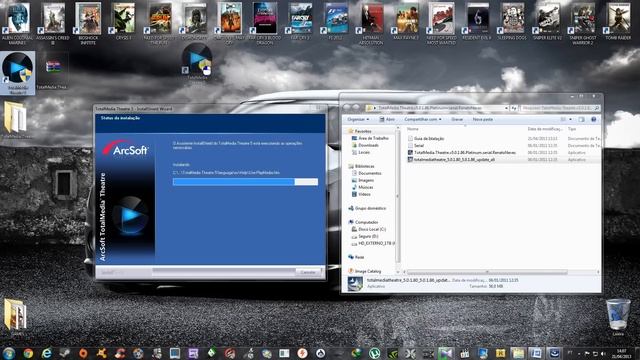Sort files by the Nome column header

(413, 129)
